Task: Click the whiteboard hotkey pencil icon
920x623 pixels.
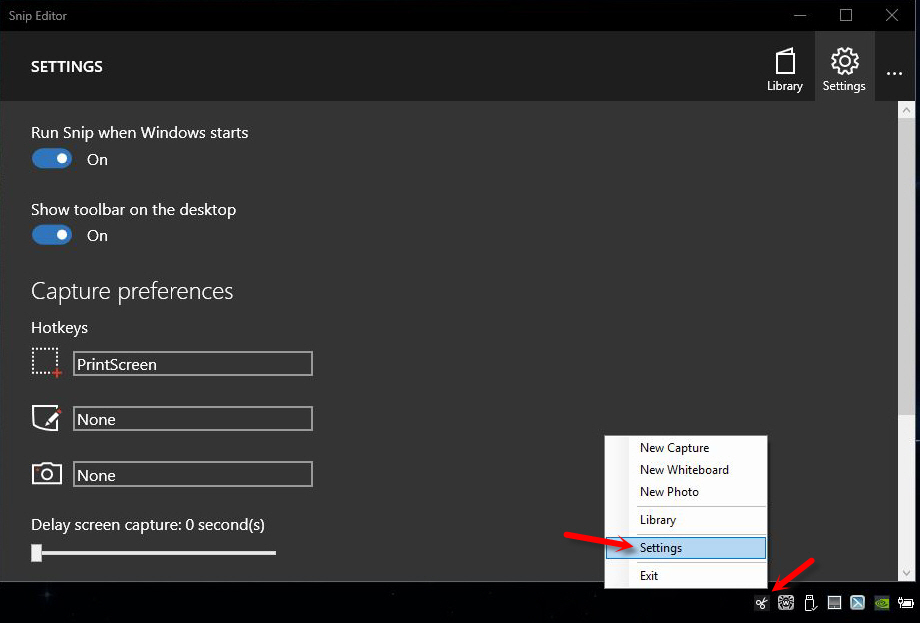Action: 46,418
